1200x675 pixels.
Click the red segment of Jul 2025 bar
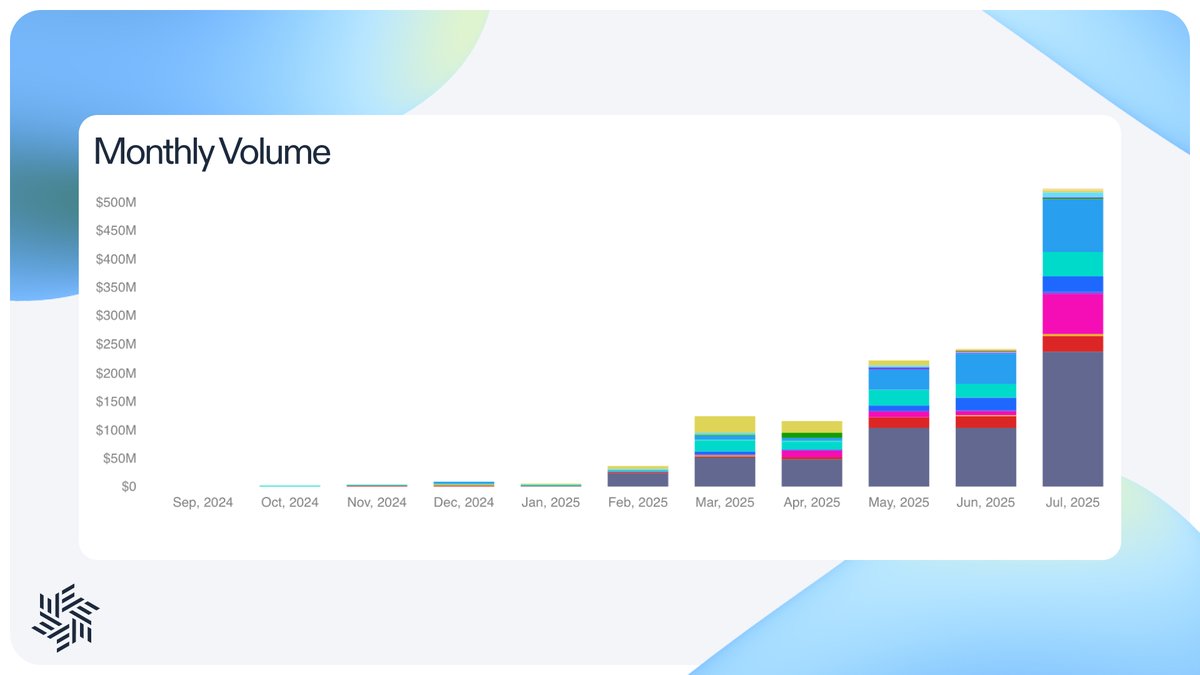[1073, 343]
